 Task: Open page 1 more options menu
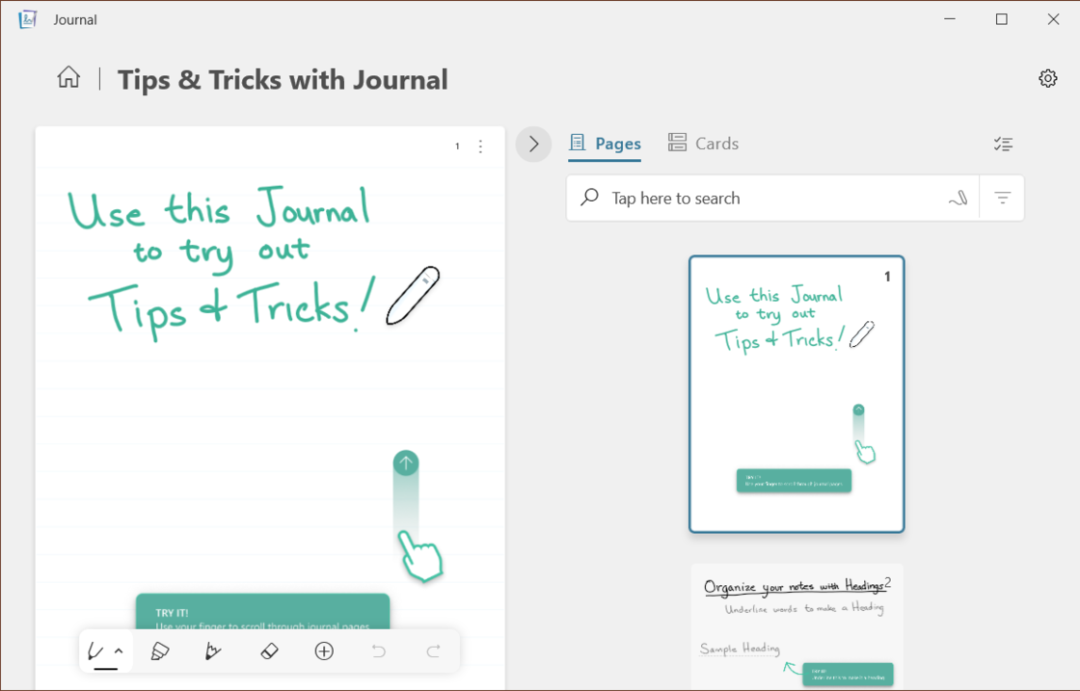[480, 146]
